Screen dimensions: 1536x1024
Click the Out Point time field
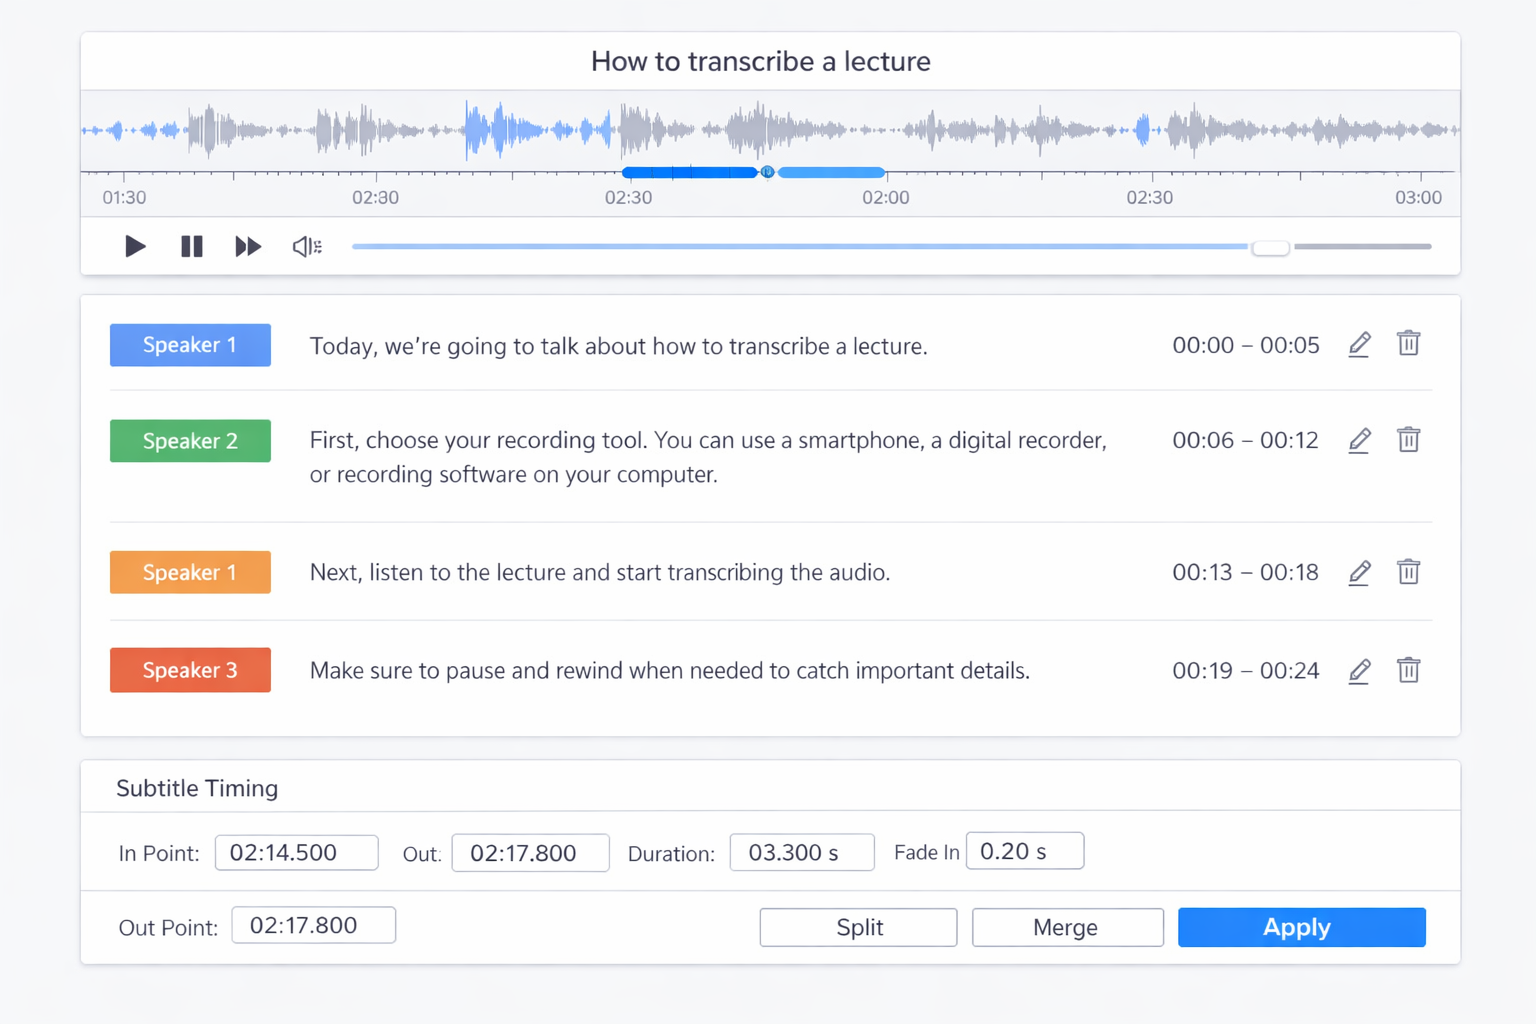[313, 925]
